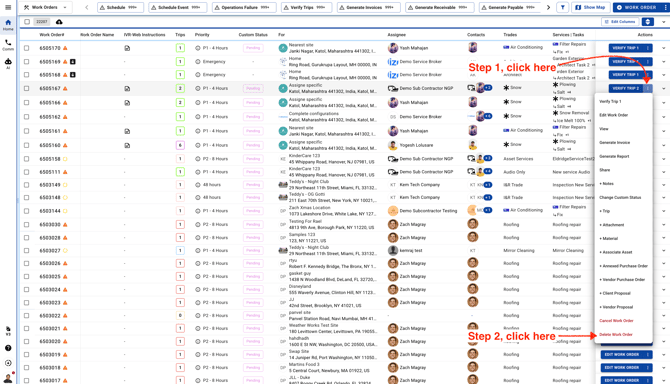Expand the 6503019 row chevron

[664, 355]
